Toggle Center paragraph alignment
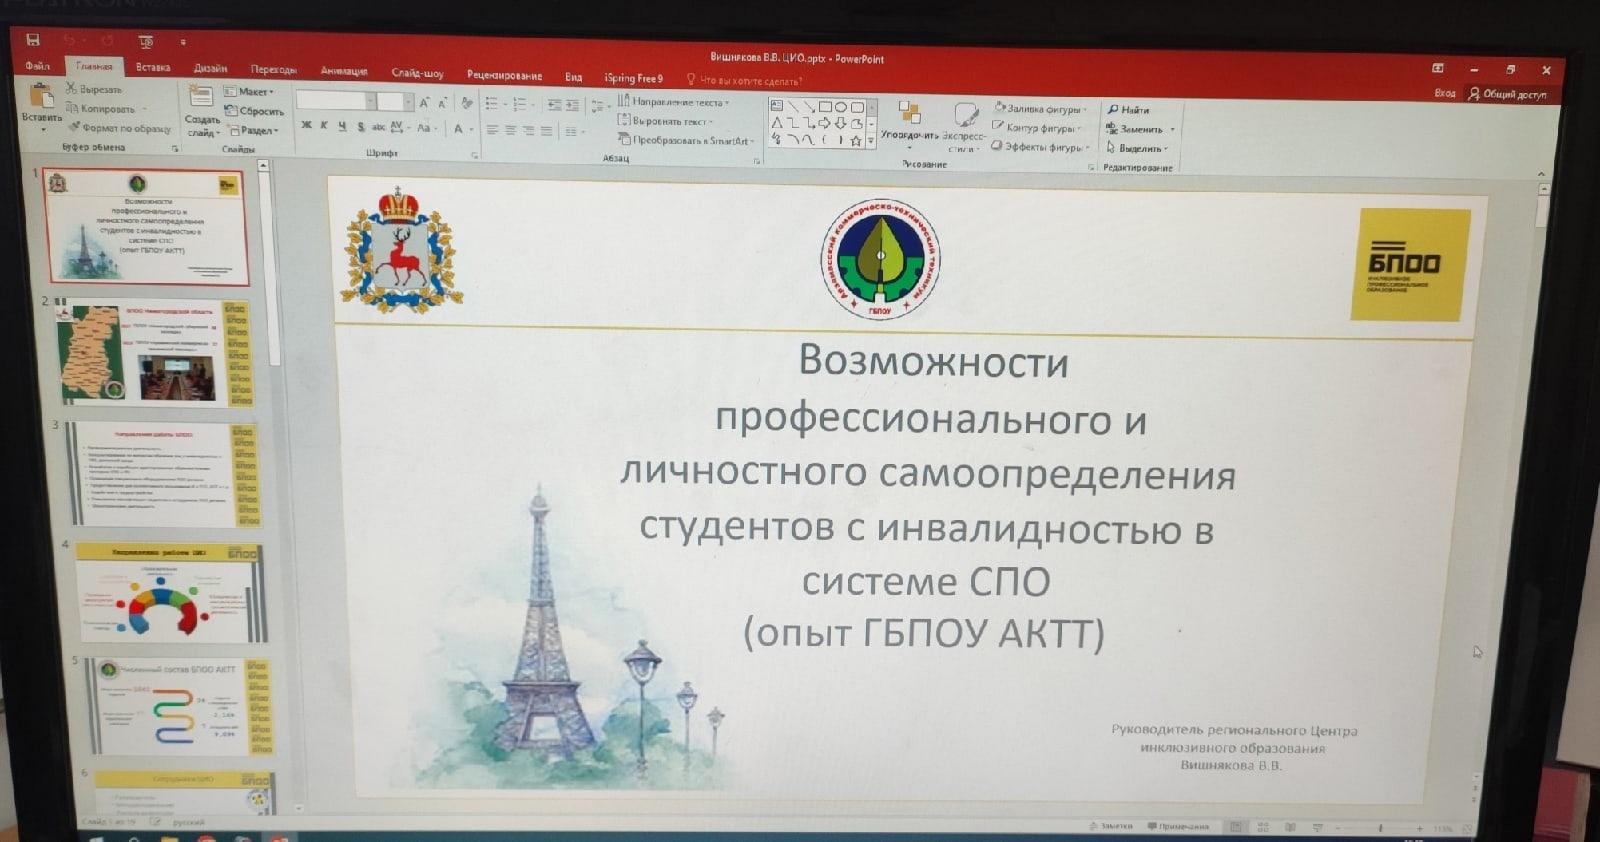Image resolution: width=1600 pixels, height=842 pixels. coord(510,130)
